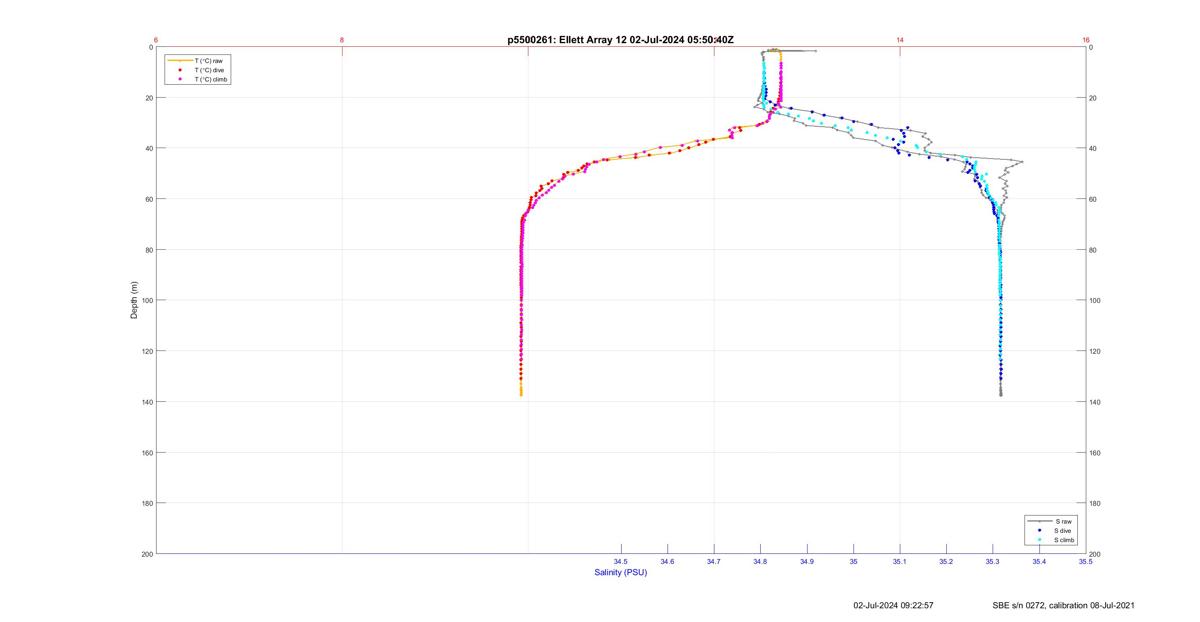
Task: Click the timestamp '02-Jul-2024 09:22:57'
Action: point(893,606)
